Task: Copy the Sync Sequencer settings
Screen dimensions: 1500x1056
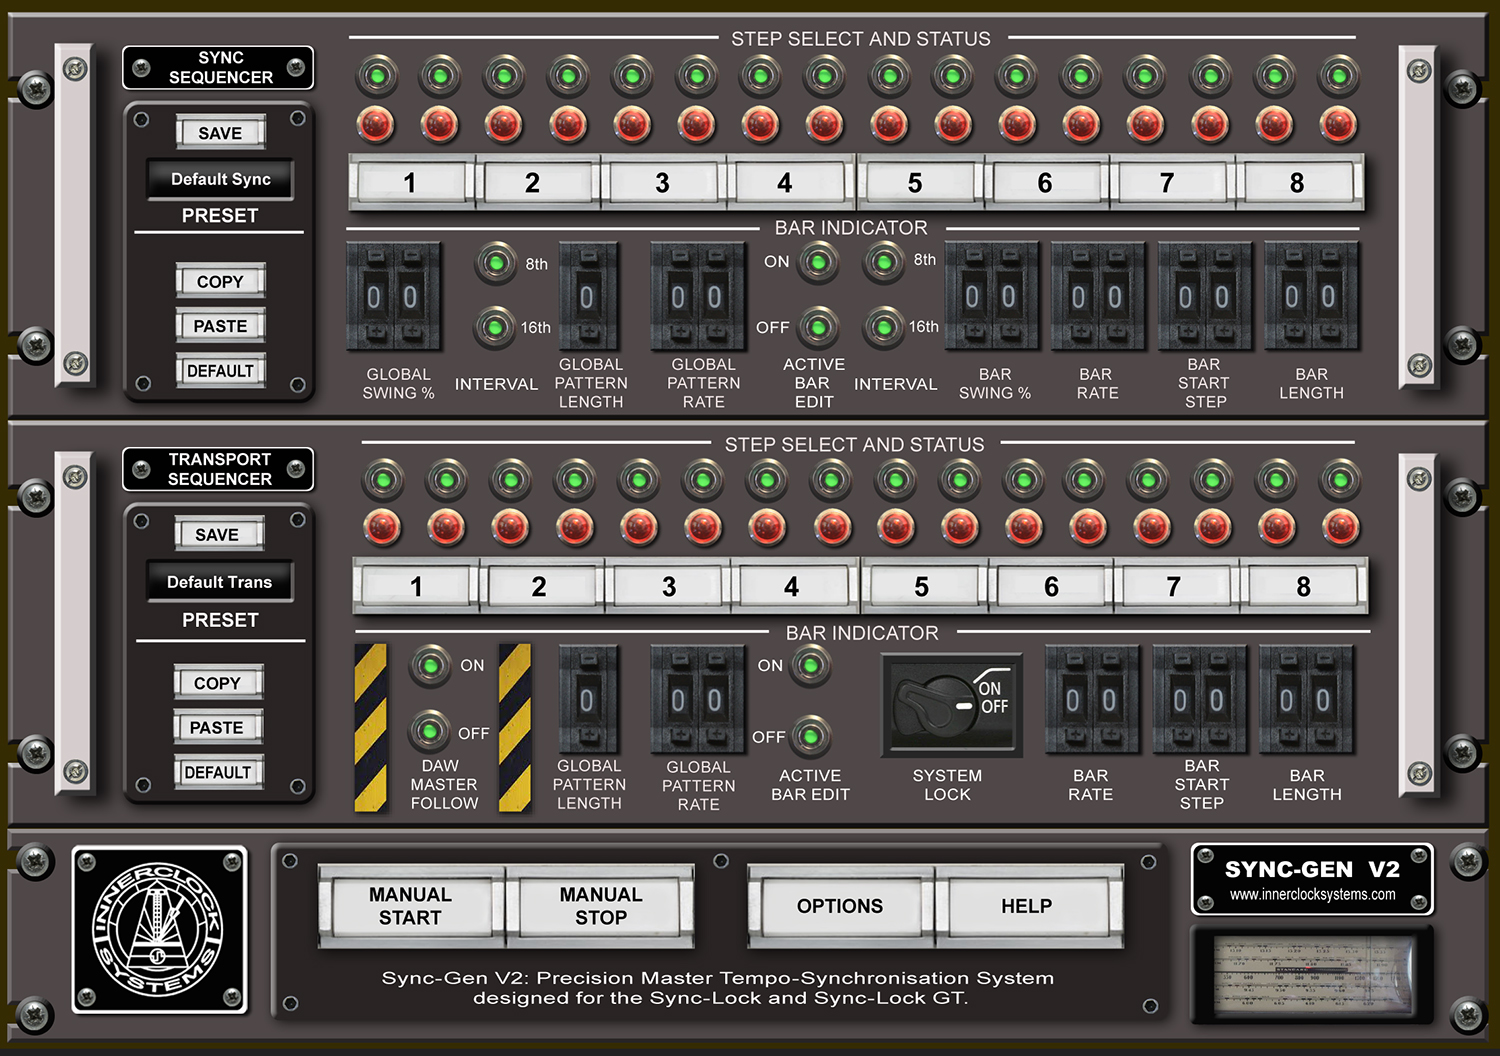Action: pos(220,281)
